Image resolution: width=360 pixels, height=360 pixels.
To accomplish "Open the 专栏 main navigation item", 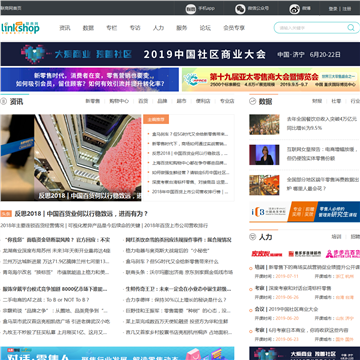I will coord(112,28).
